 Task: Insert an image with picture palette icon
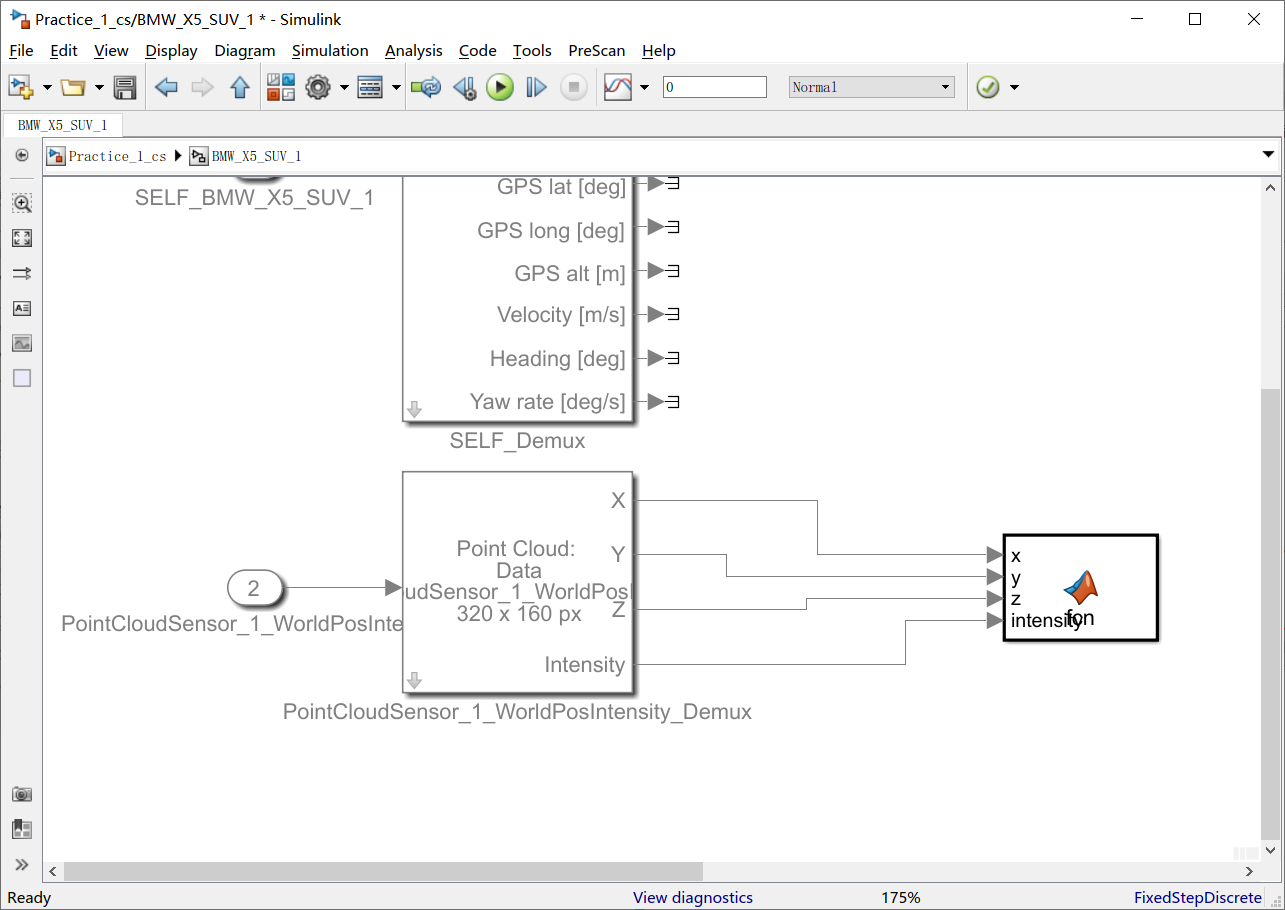tap(22, 343)
